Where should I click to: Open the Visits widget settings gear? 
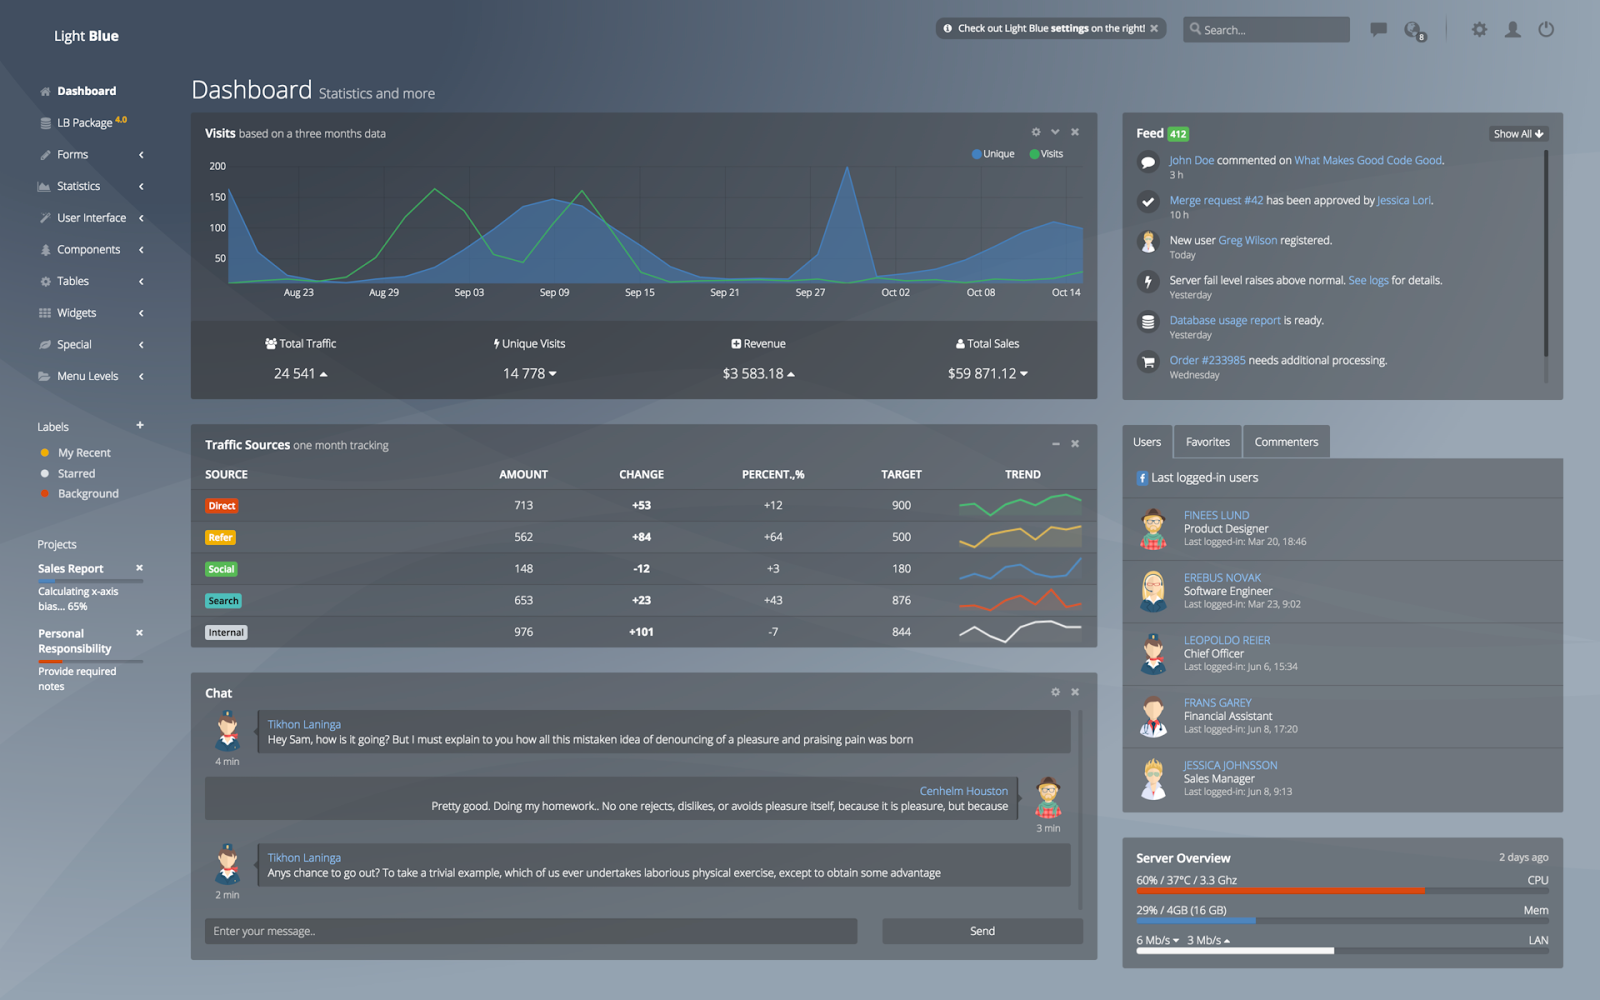pyautogui.click(x=1035, y=131)
